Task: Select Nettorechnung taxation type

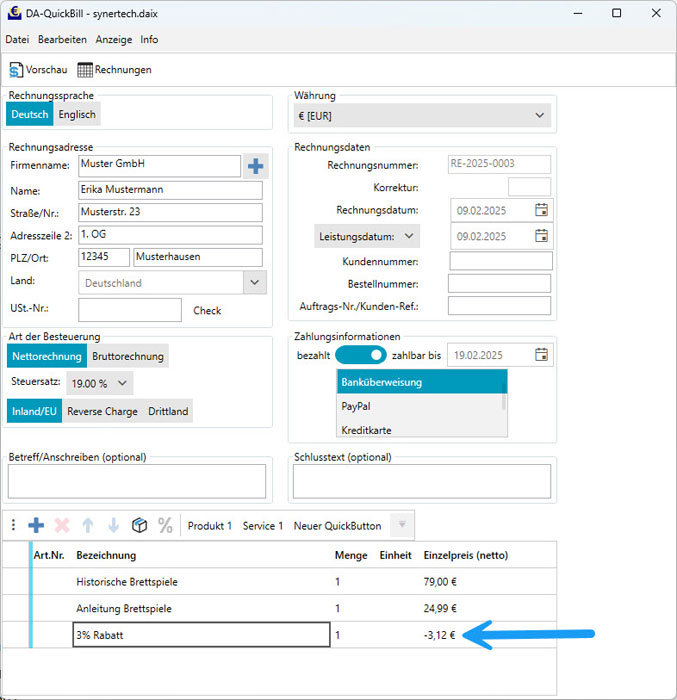Action: pos(47,356)
